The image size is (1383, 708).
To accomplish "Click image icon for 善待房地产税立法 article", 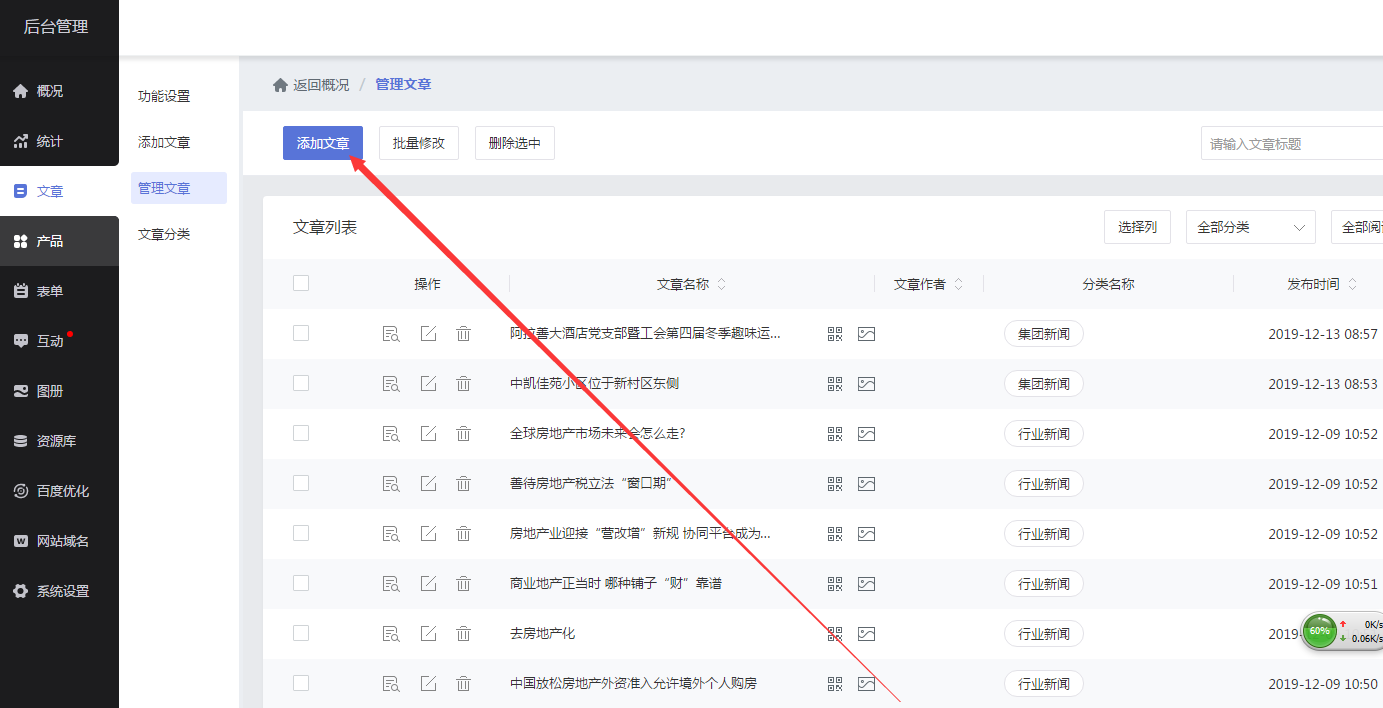I will 866,484.
